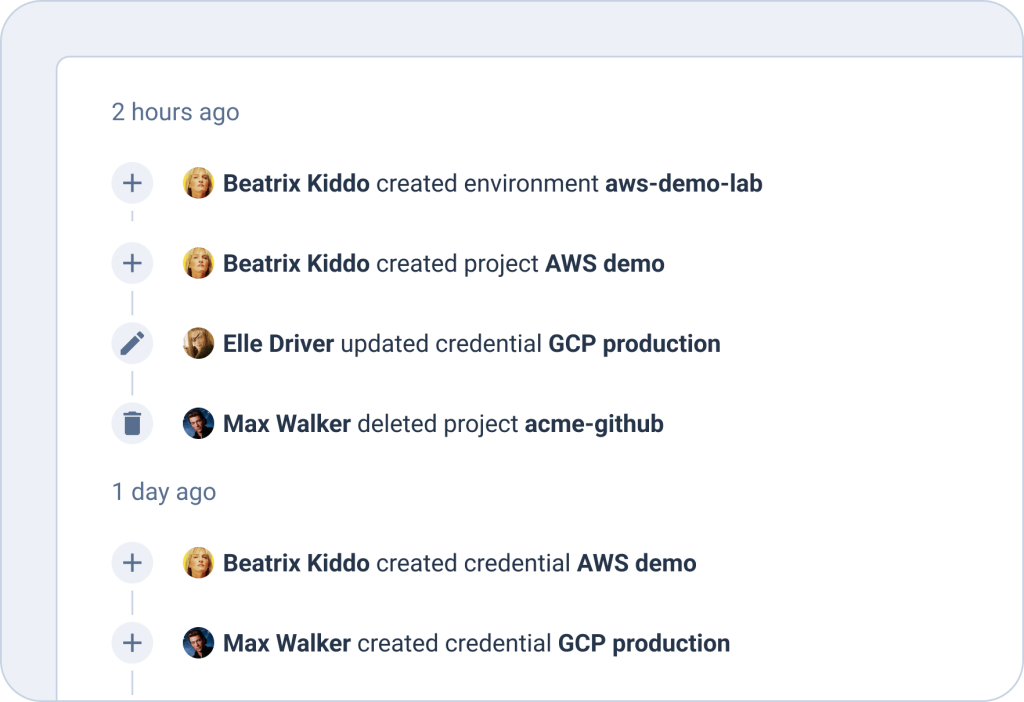Open the AWS demo project name link
This screenshot has width=1024, height=702.
(x=604, y=264)
